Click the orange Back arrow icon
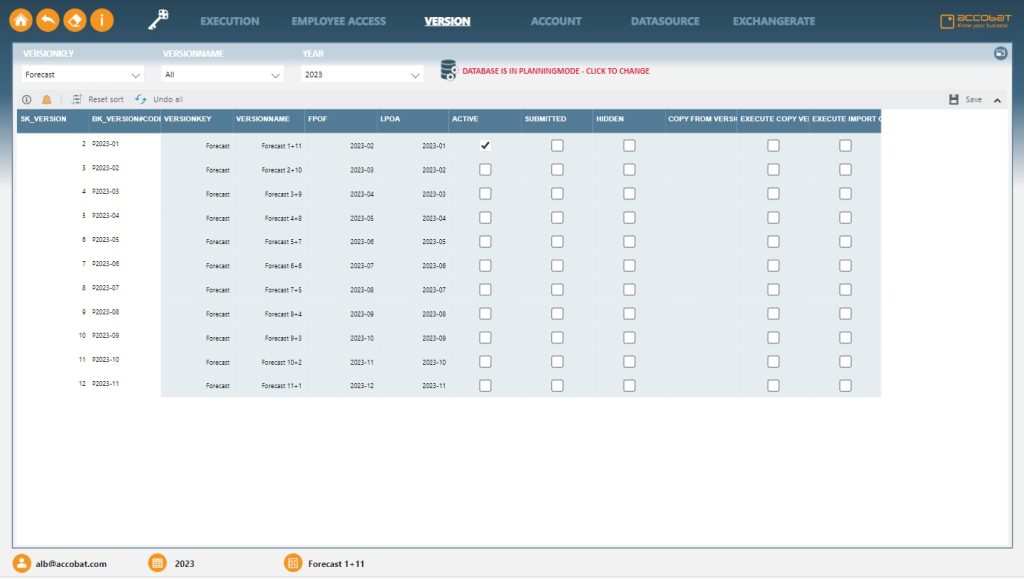Image resolution: width=1024 pixels, height=579 pixels. pyautogui.click(x=47, y=18)
